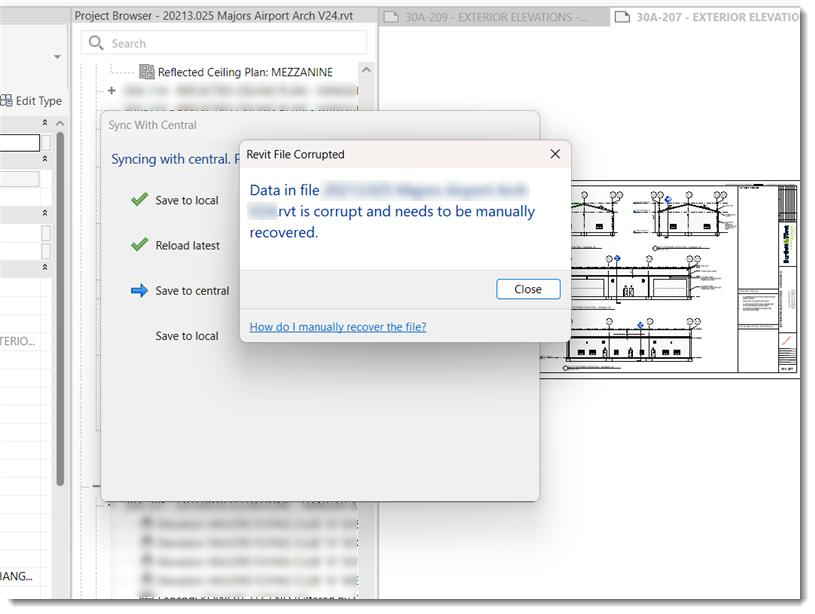
Task: Click the first properties value input box
Action: [19, 142]
